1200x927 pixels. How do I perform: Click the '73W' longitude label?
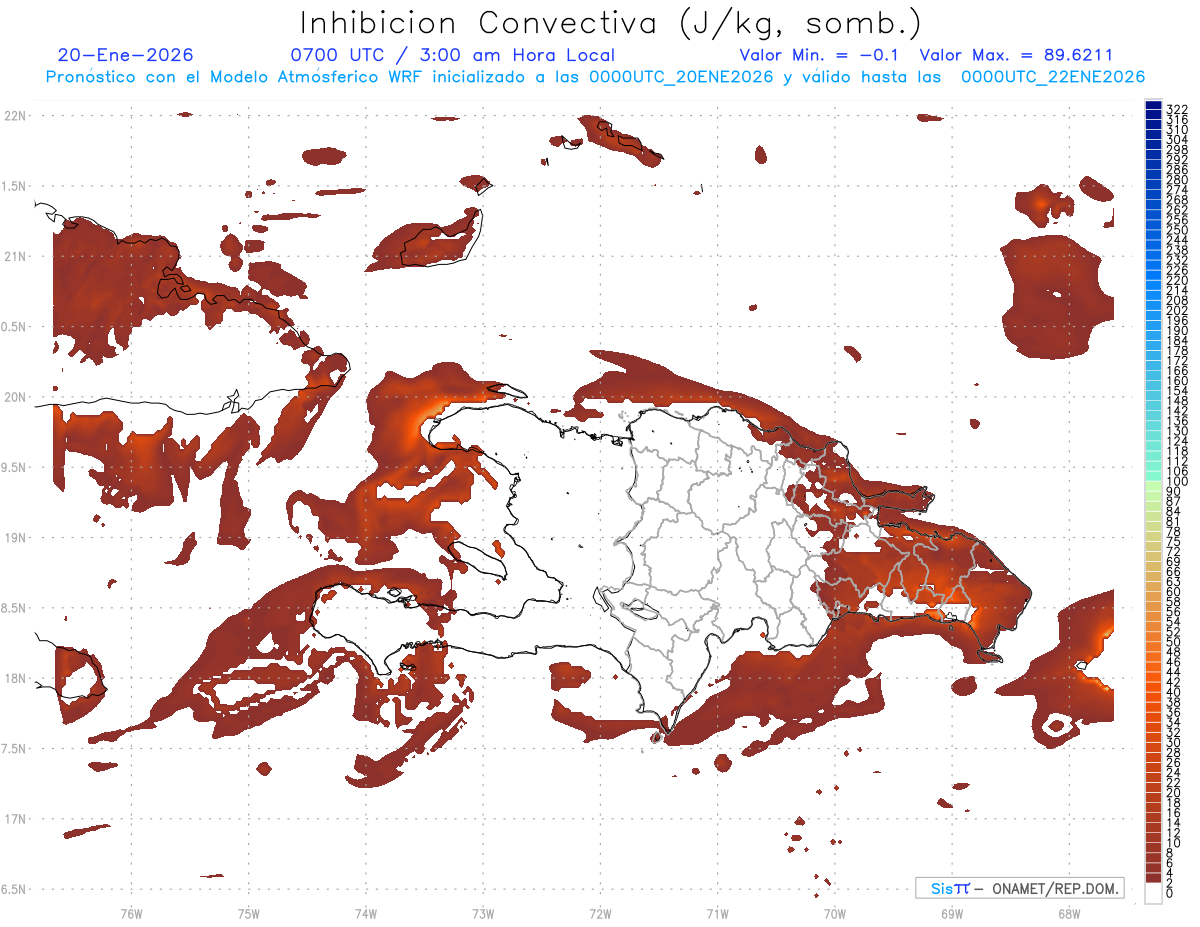click(483, 913)
